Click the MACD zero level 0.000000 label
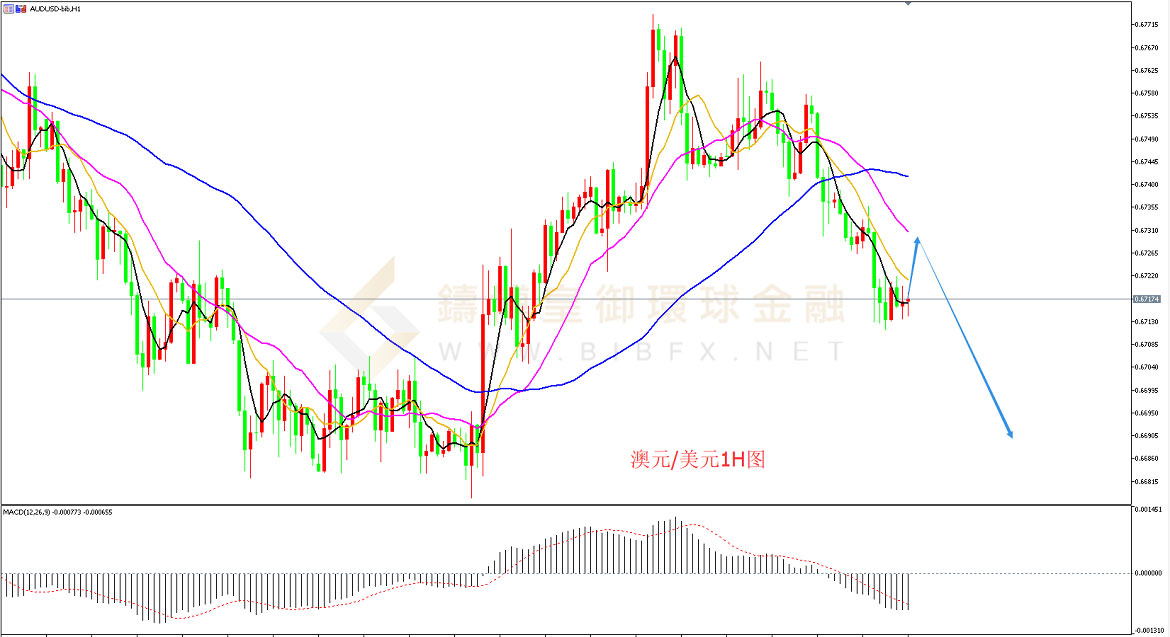The width and height of the screenshot is (1170, 637). coord(1149,574)
